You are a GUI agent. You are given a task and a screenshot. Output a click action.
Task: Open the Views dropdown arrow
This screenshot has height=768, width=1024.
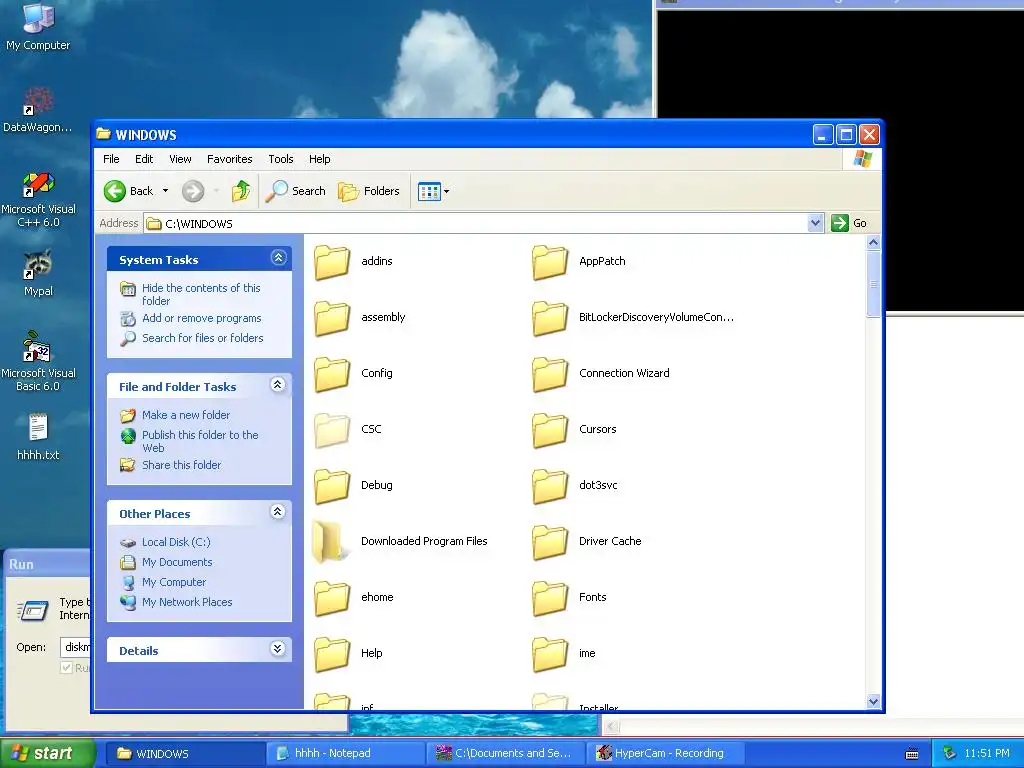[447, 192]
